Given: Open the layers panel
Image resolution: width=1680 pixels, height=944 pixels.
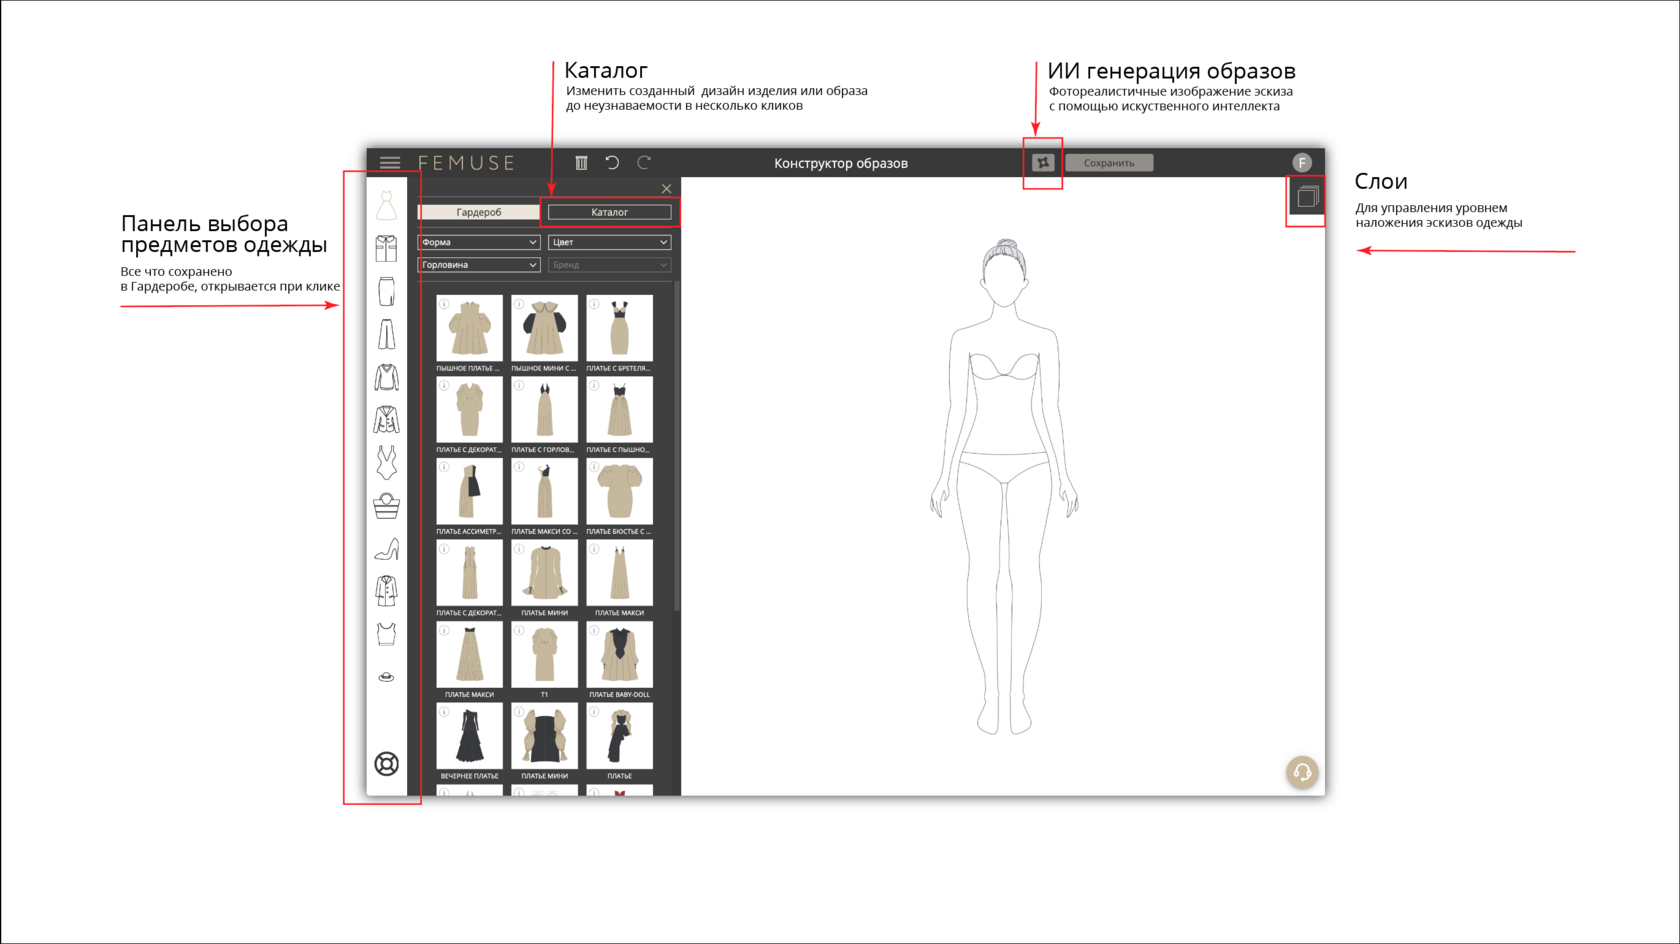Looking at the screenshot, I should click(x=1307, y=197).
